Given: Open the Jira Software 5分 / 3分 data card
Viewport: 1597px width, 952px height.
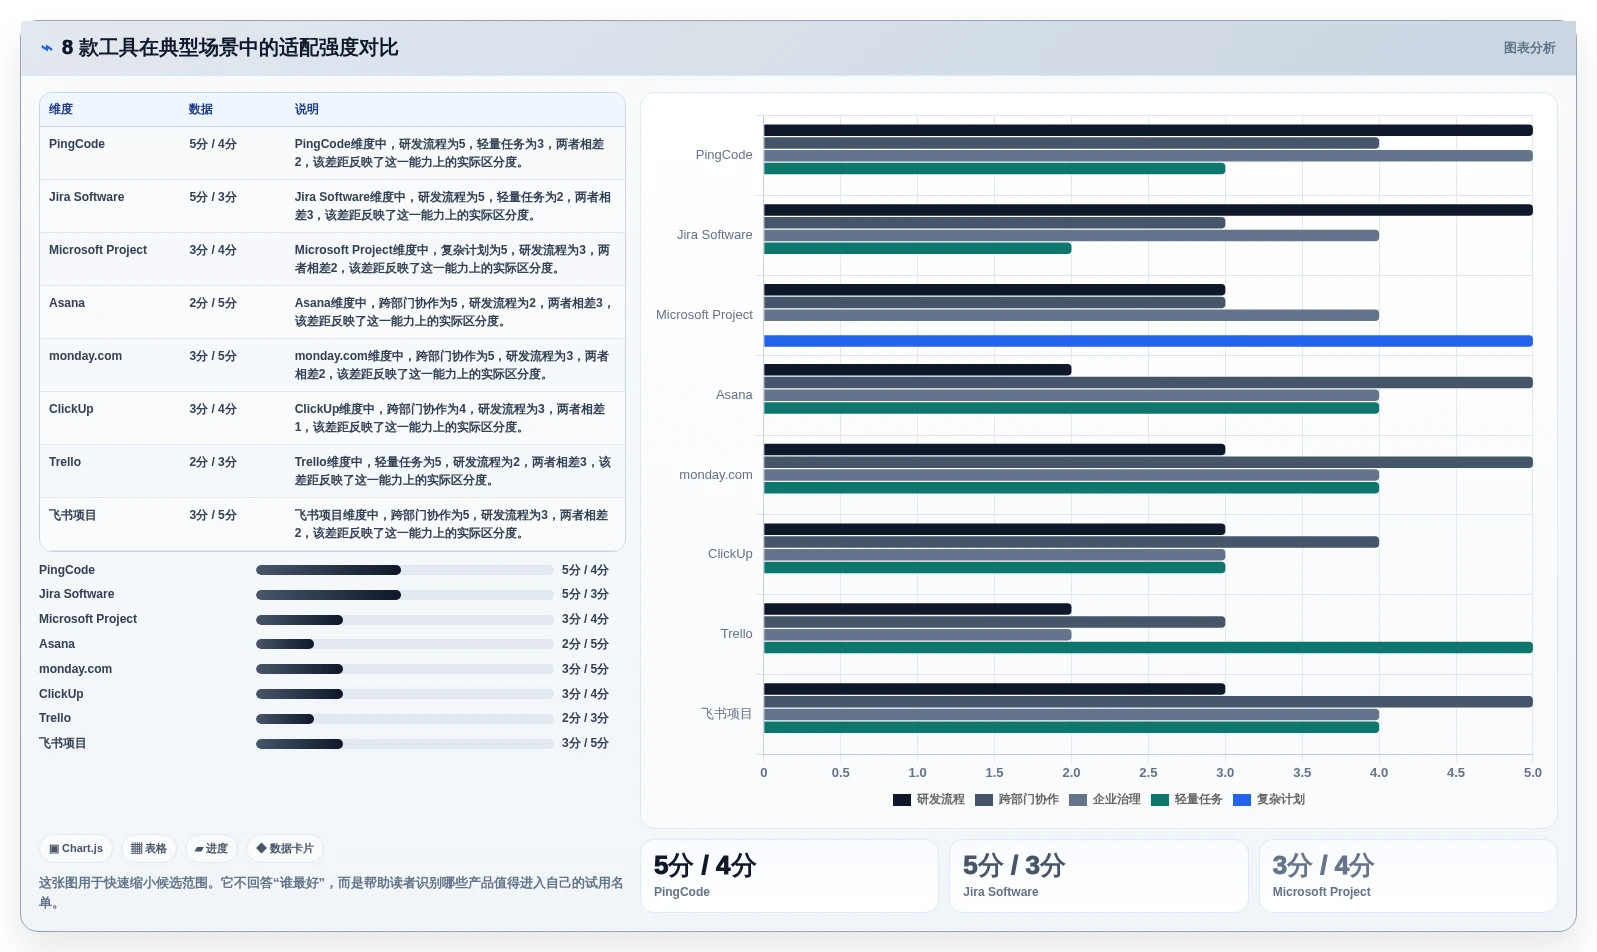Looking at the screenshot, I should point(1099,876).
